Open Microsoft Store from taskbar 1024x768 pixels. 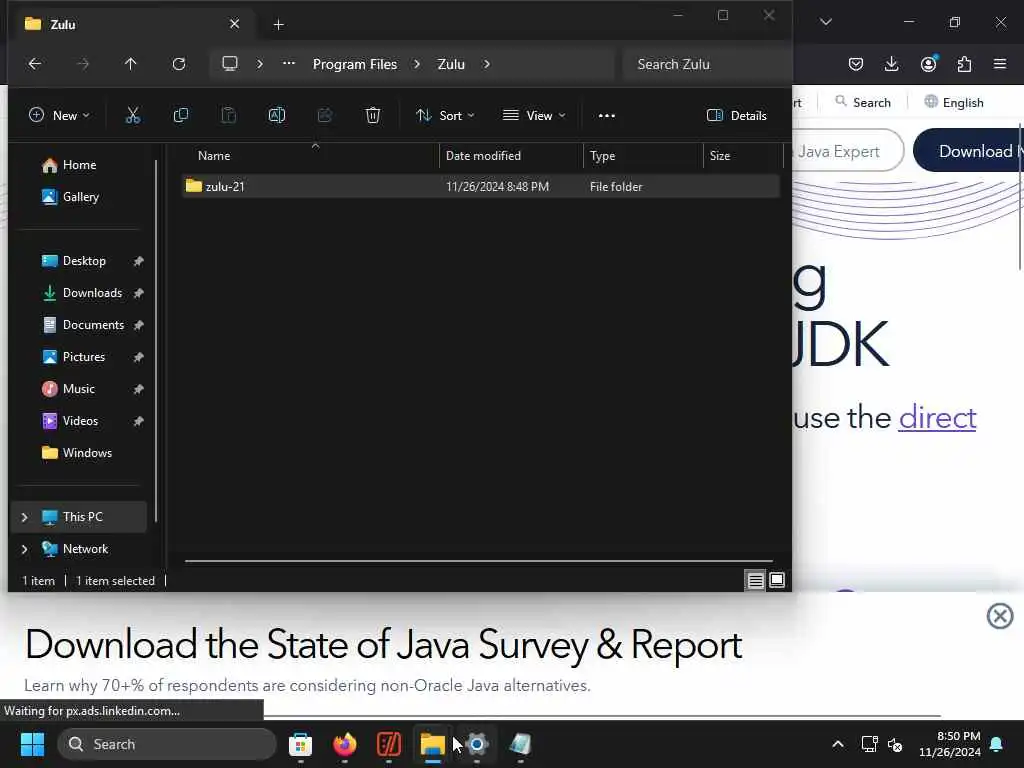click(300, 744)
